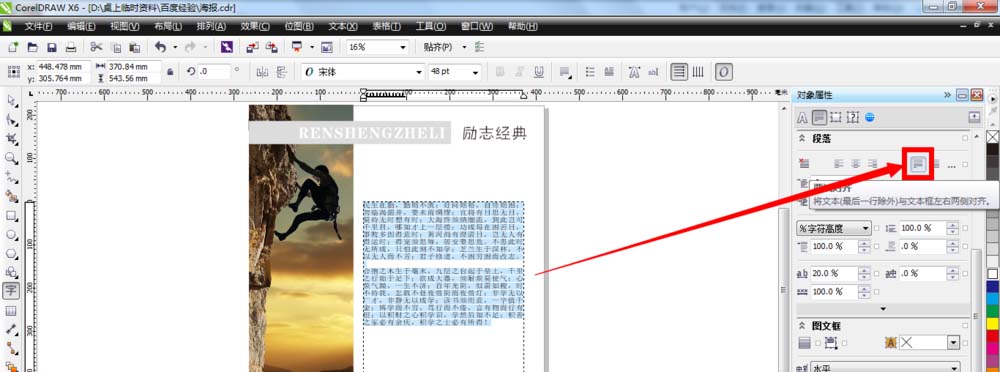Open the 效果(C) menu
This screenshot has height=372, width=1000.
click(x=255, y=26)
